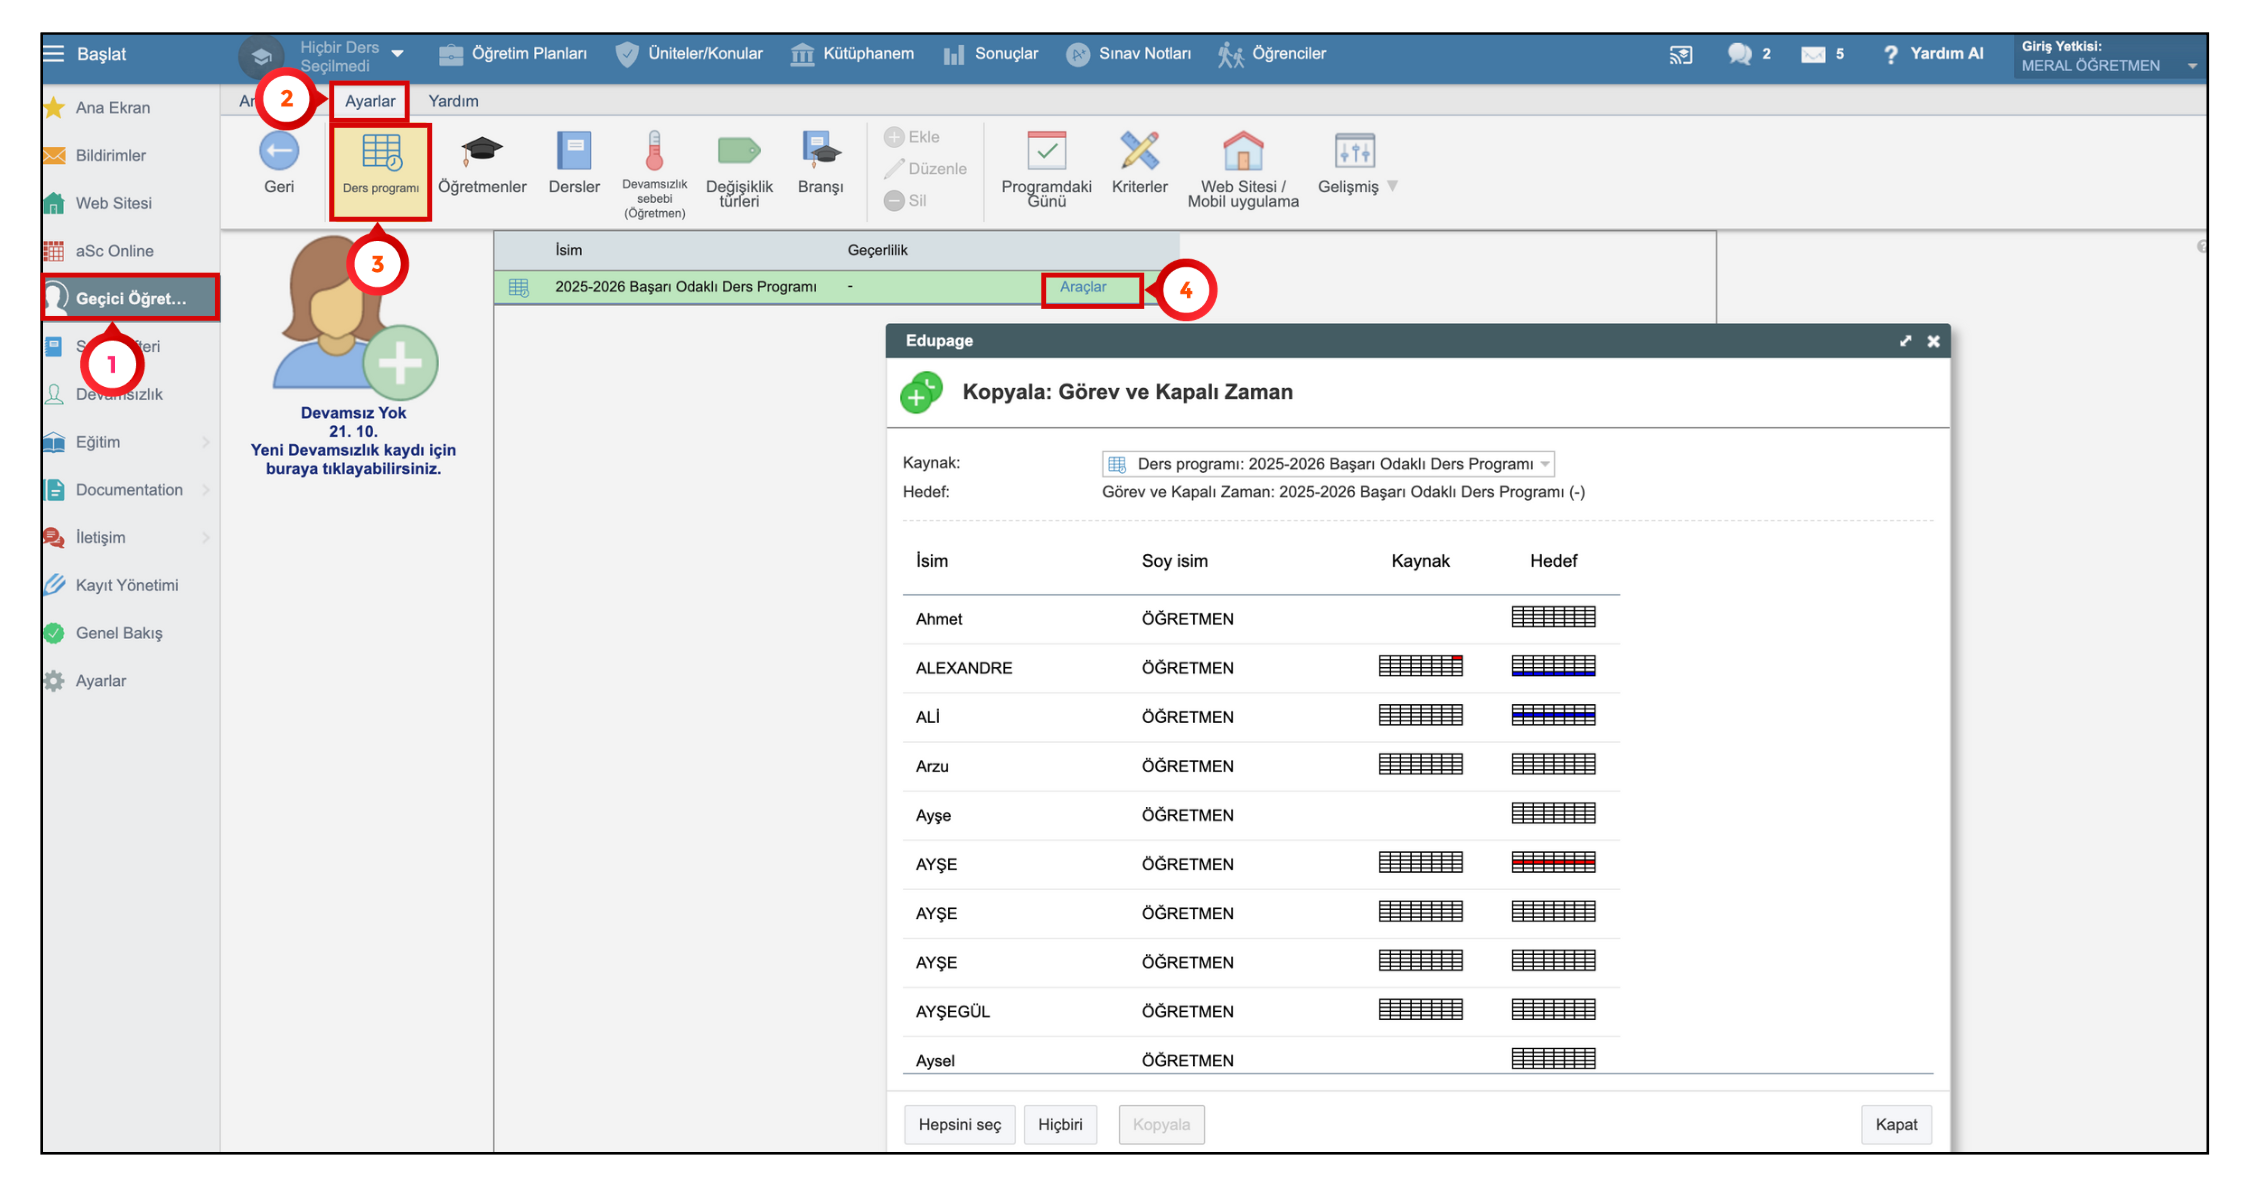Image resolution: width=2262 pixels, height=1200 pixels.
Task: Toggle Kaynak timetable grid for ALİ
Action: 1420,715
